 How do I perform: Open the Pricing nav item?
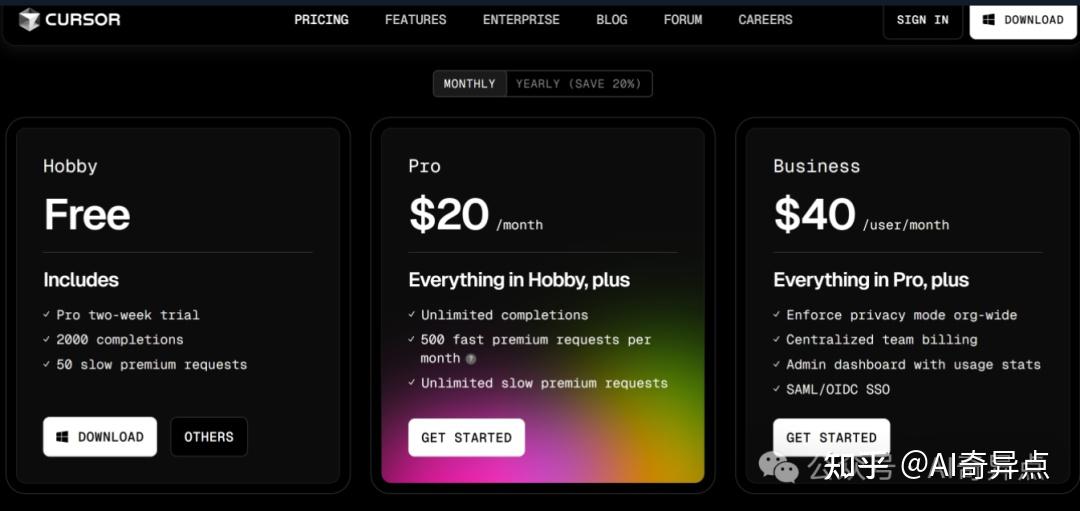click(321, 20)
